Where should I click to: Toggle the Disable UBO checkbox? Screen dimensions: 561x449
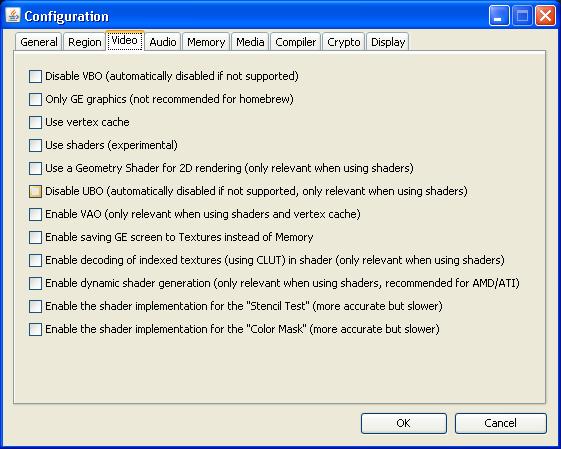click(35, 191)
